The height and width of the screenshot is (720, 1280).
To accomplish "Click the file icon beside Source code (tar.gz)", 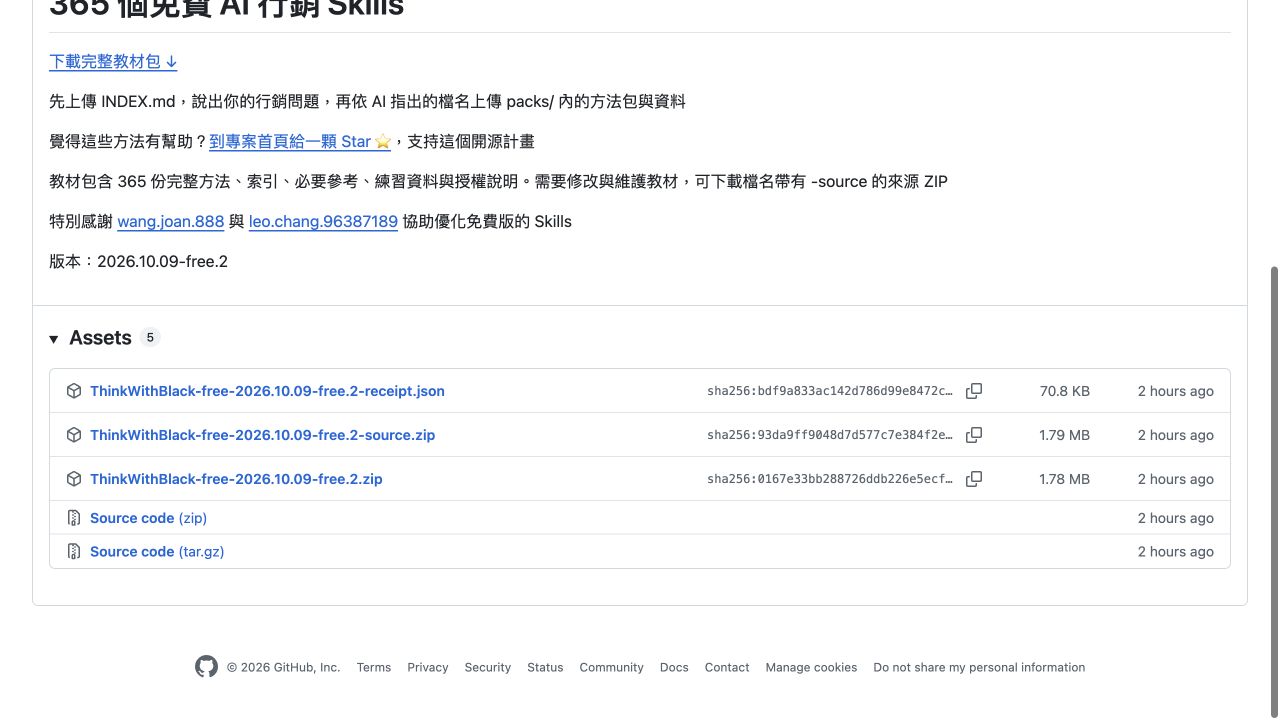I will tap(74, 552).
